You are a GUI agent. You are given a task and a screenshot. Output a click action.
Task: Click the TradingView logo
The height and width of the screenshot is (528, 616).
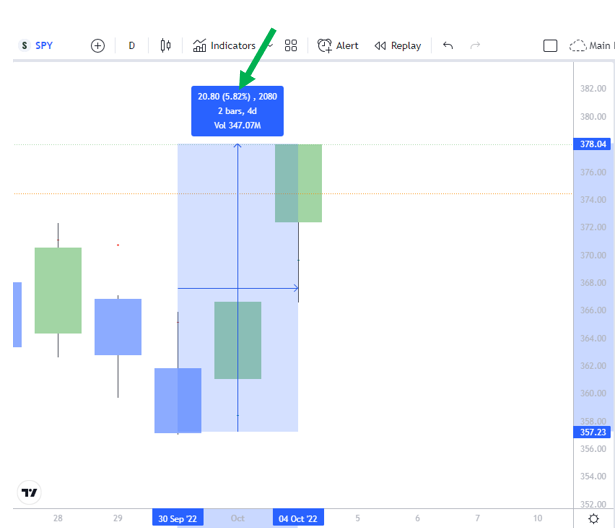[x=29, y=492]
